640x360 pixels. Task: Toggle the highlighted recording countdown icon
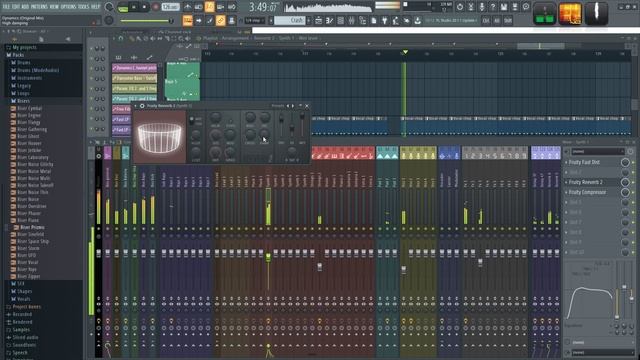209,7
